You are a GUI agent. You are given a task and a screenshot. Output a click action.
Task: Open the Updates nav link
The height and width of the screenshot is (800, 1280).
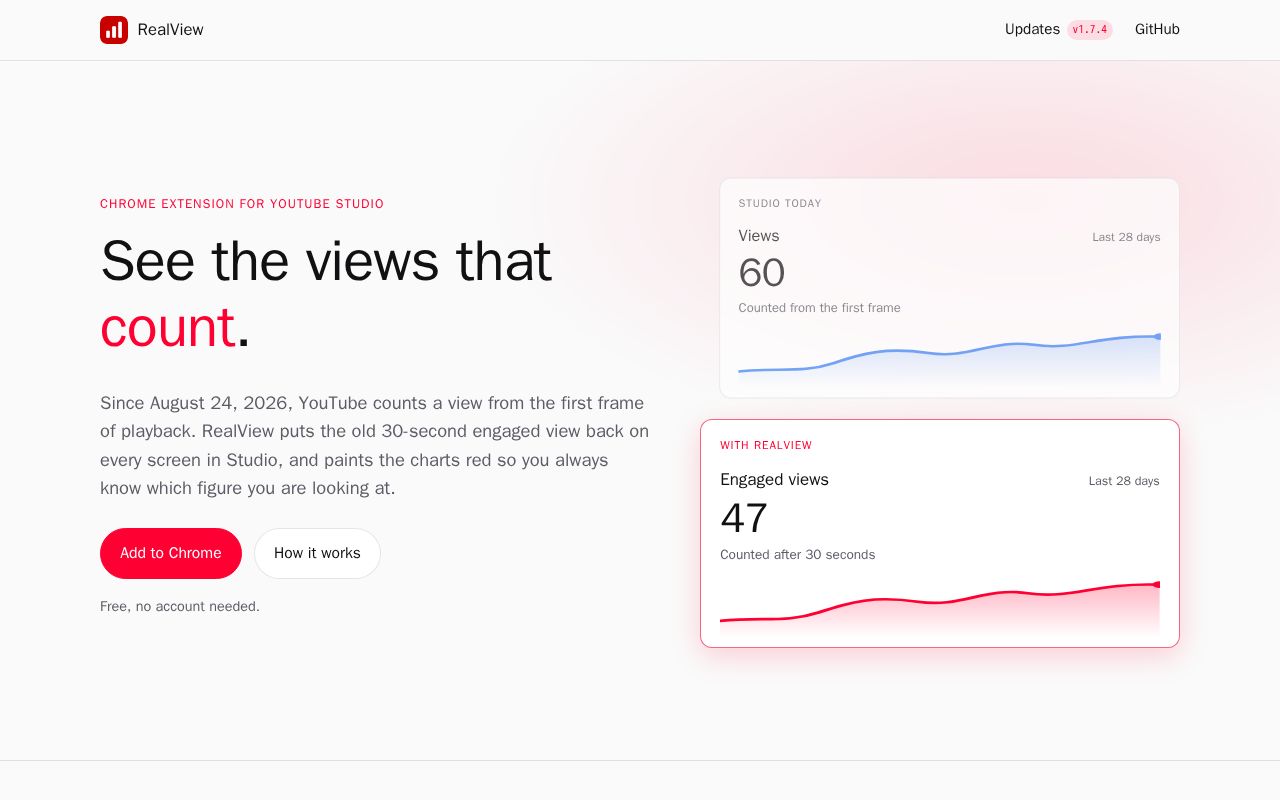(1032, 29)
